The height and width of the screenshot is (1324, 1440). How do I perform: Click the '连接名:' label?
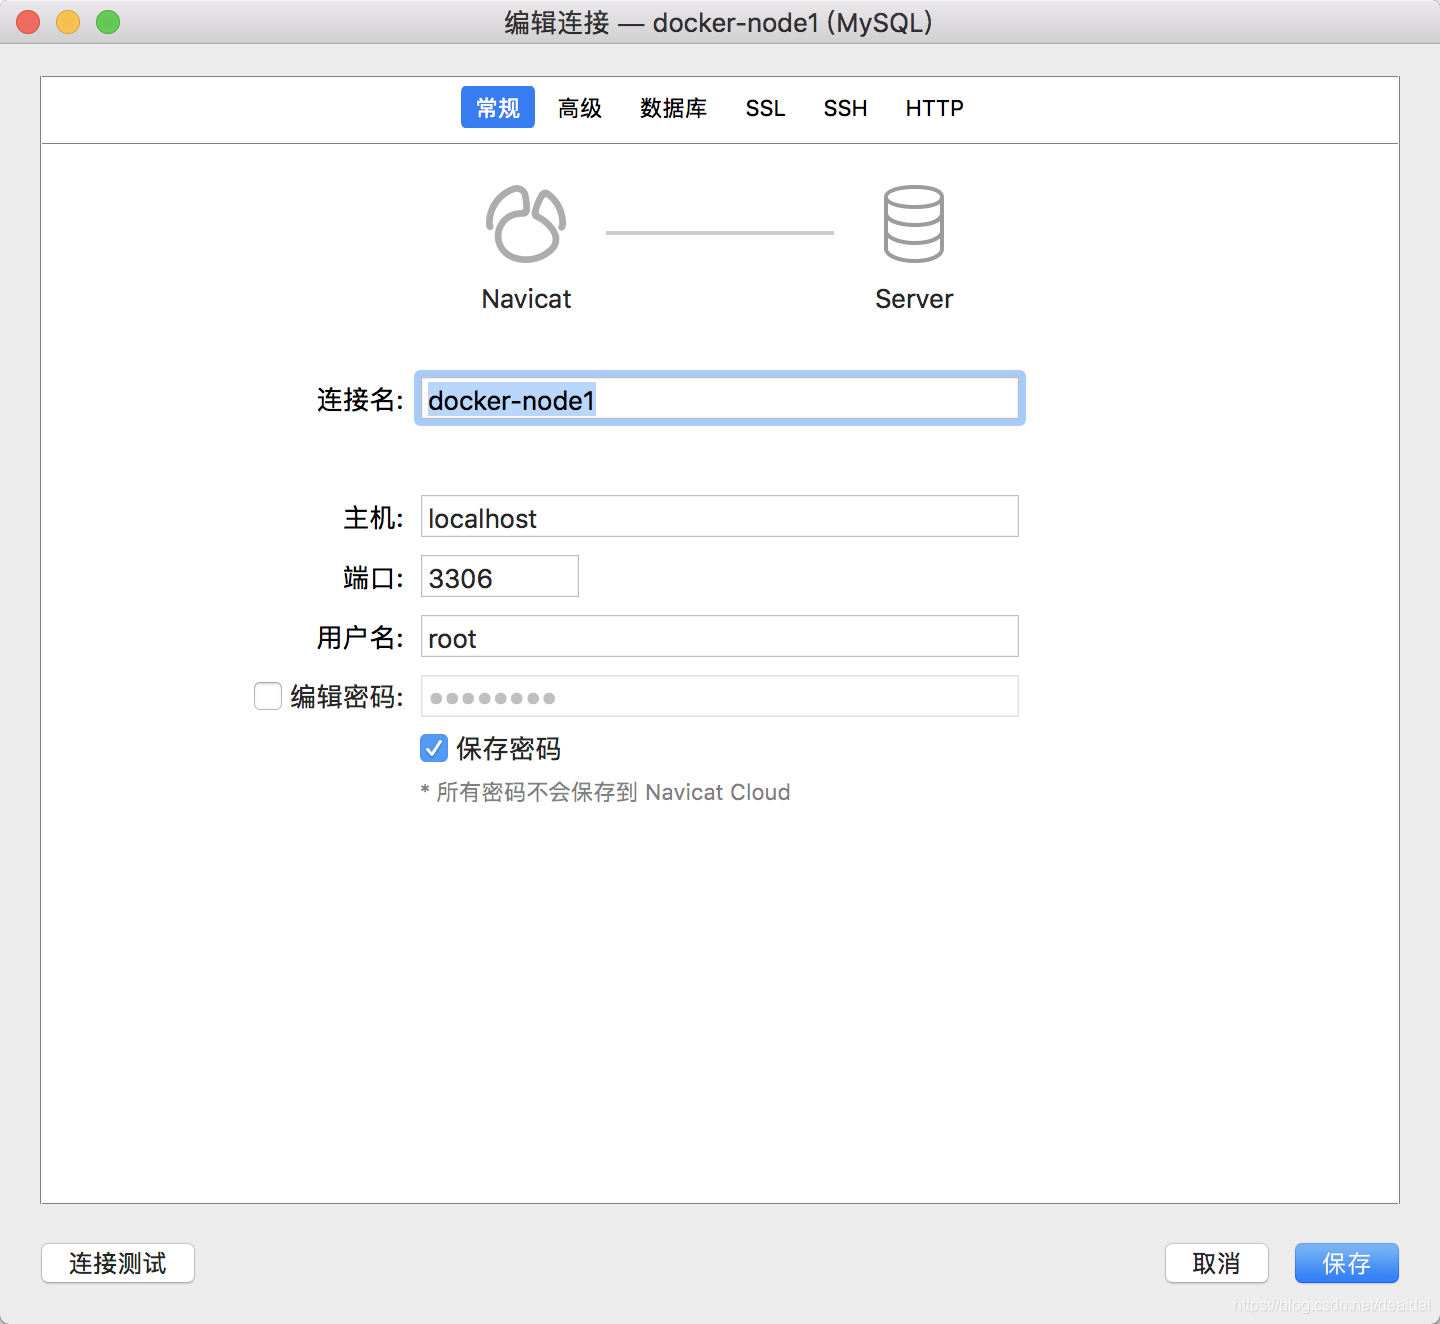(x=360, y=399)
